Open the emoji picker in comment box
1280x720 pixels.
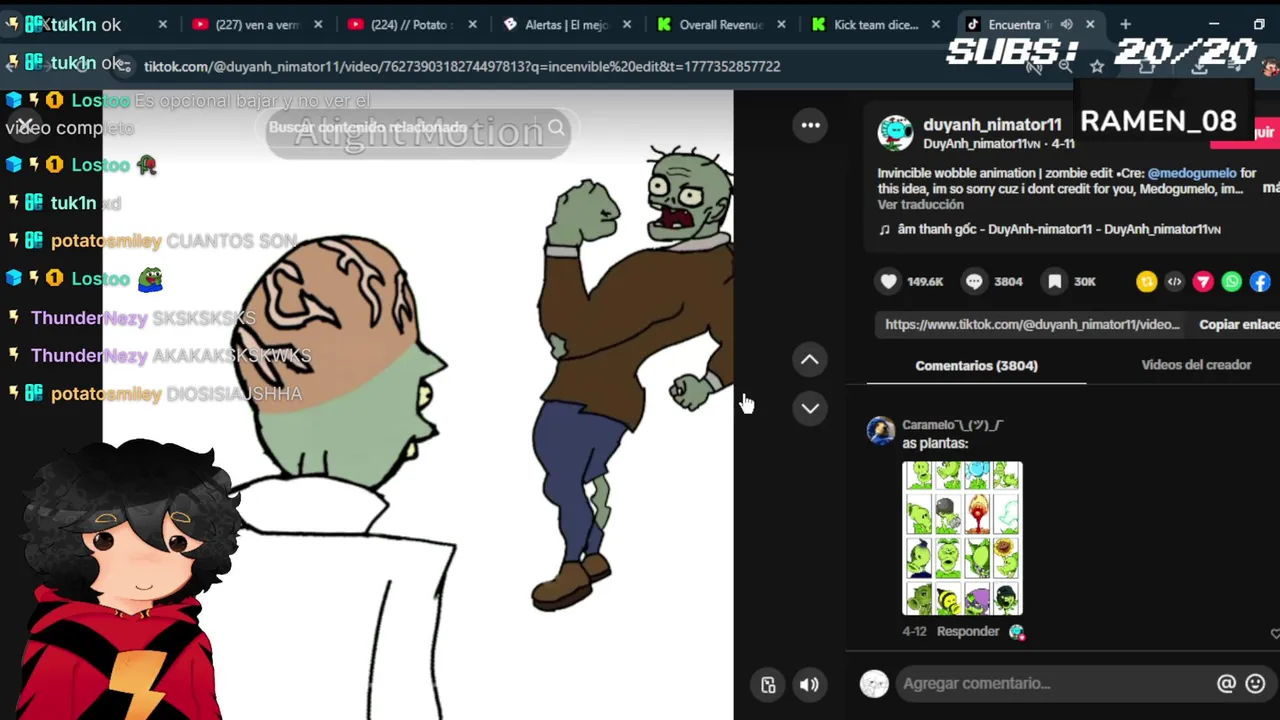click(1256, 684)
